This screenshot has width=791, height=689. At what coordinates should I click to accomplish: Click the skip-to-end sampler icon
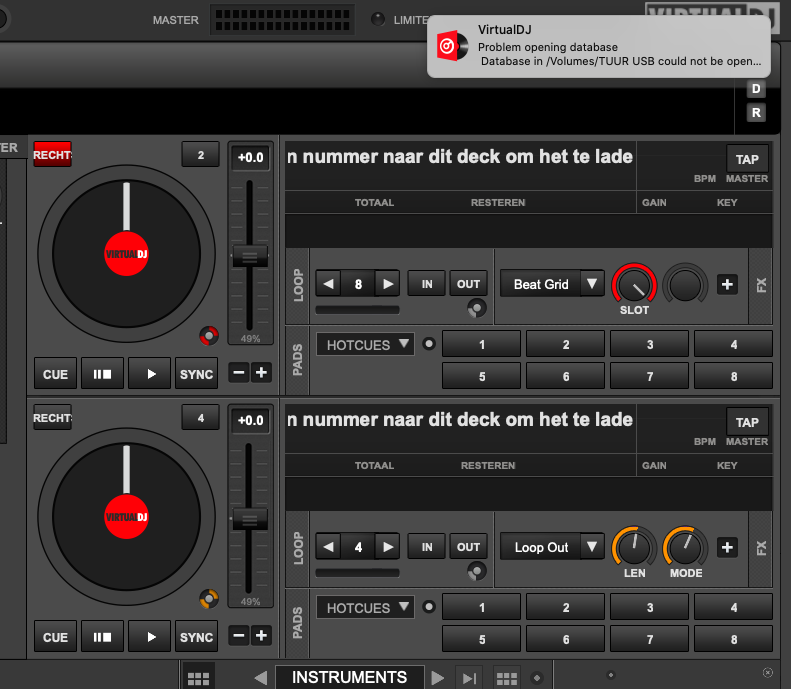(469, 678)
